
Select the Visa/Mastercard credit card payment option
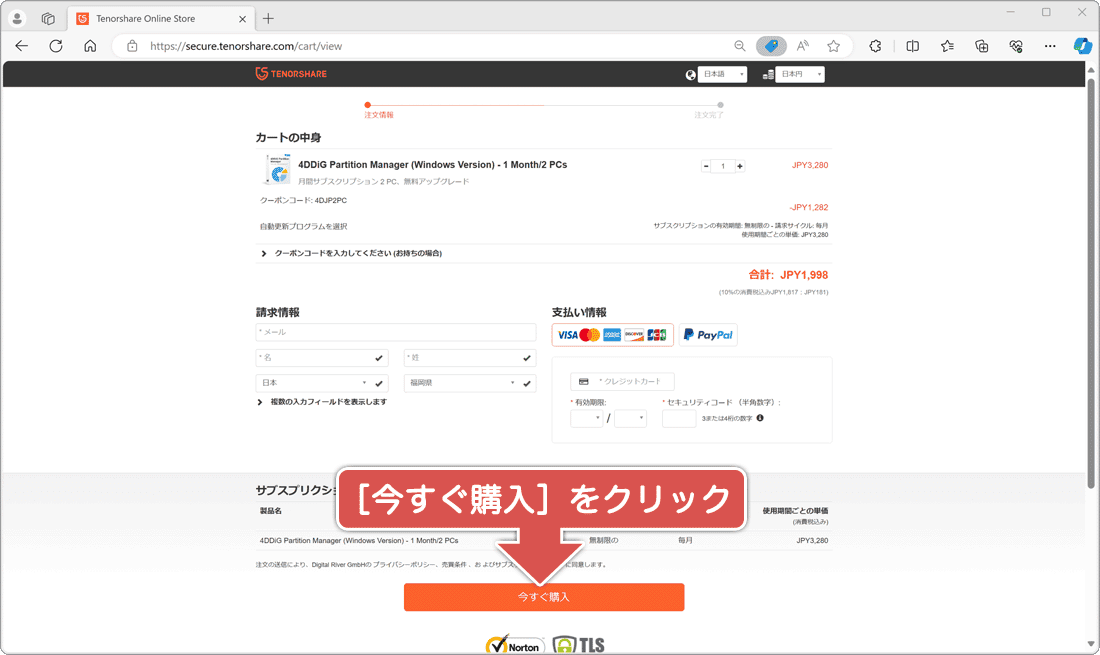(x=612, y=334)
